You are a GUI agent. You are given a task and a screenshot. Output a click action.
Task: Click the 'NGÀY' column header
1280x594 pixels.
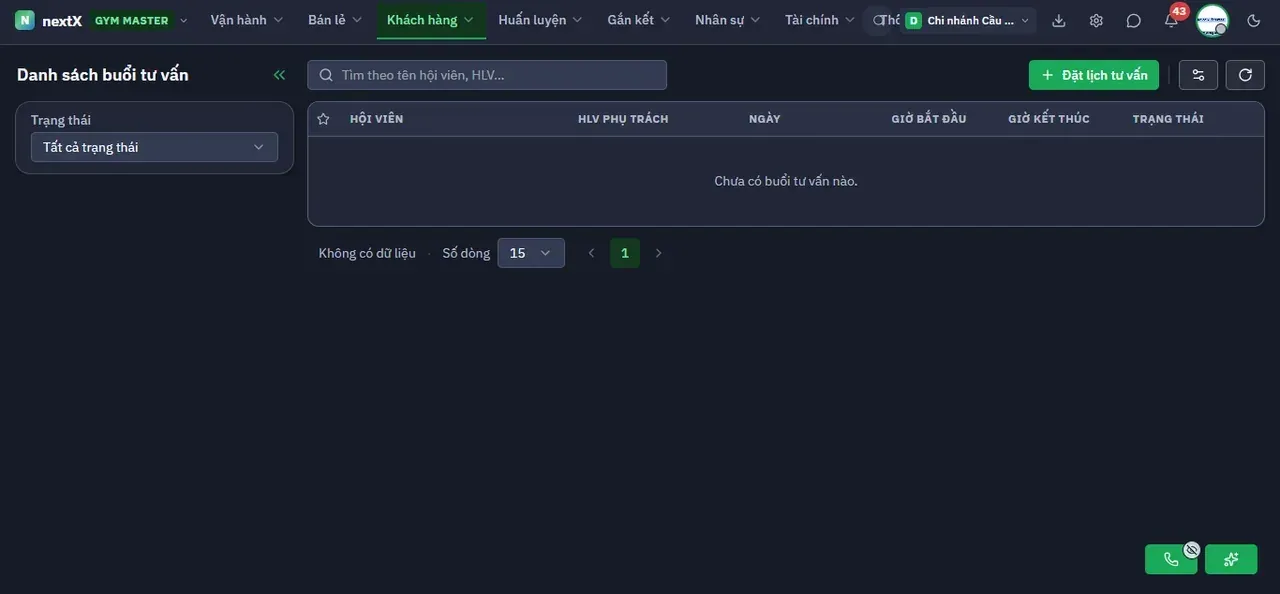point(764,119)
